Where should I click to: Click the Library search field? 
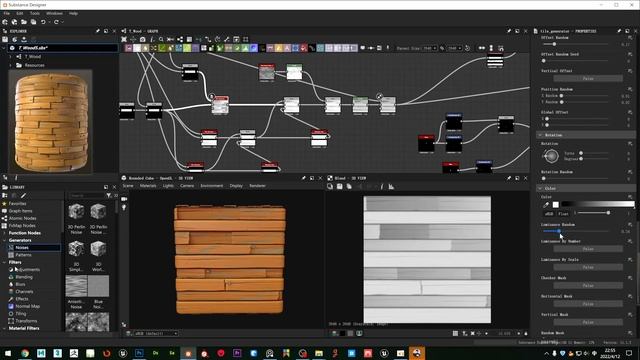click(x=86, y=196)
